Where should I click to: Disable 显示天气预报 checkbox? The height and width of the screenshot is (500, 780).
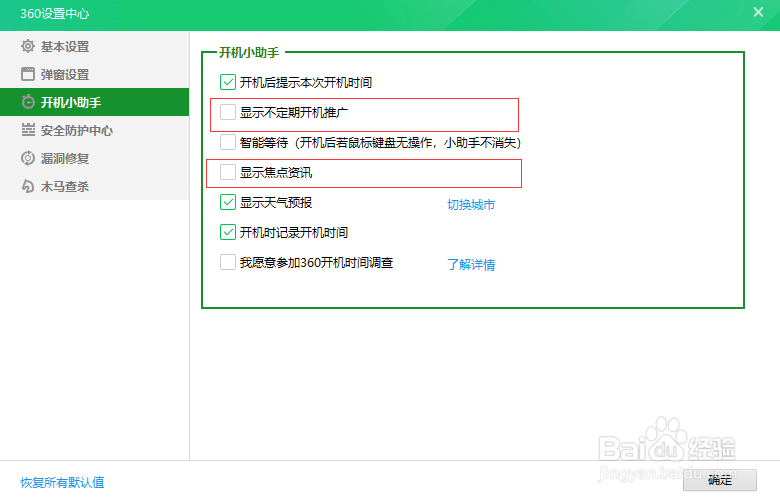point(228,202)
